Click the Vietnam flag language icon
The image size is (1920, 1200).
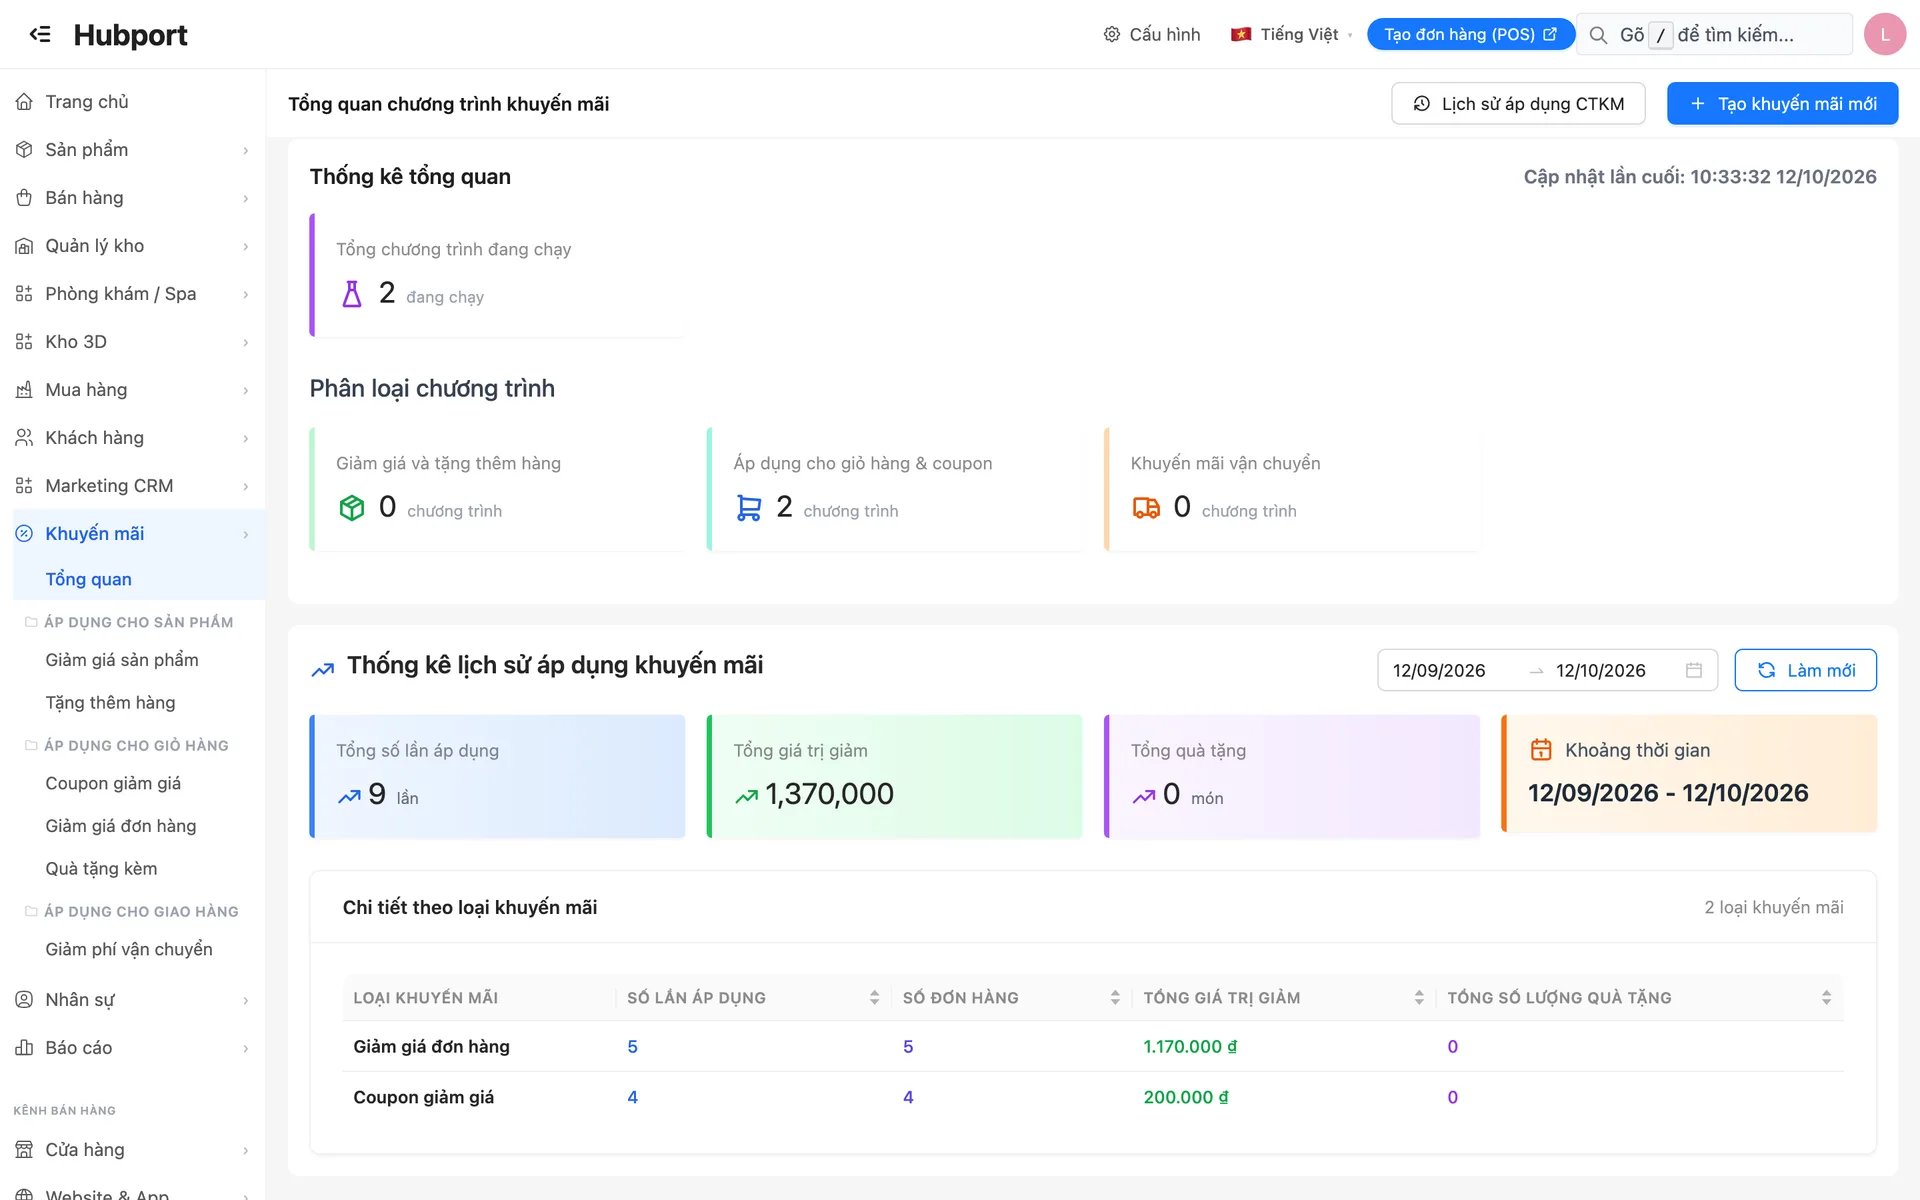coord(1241,34)
